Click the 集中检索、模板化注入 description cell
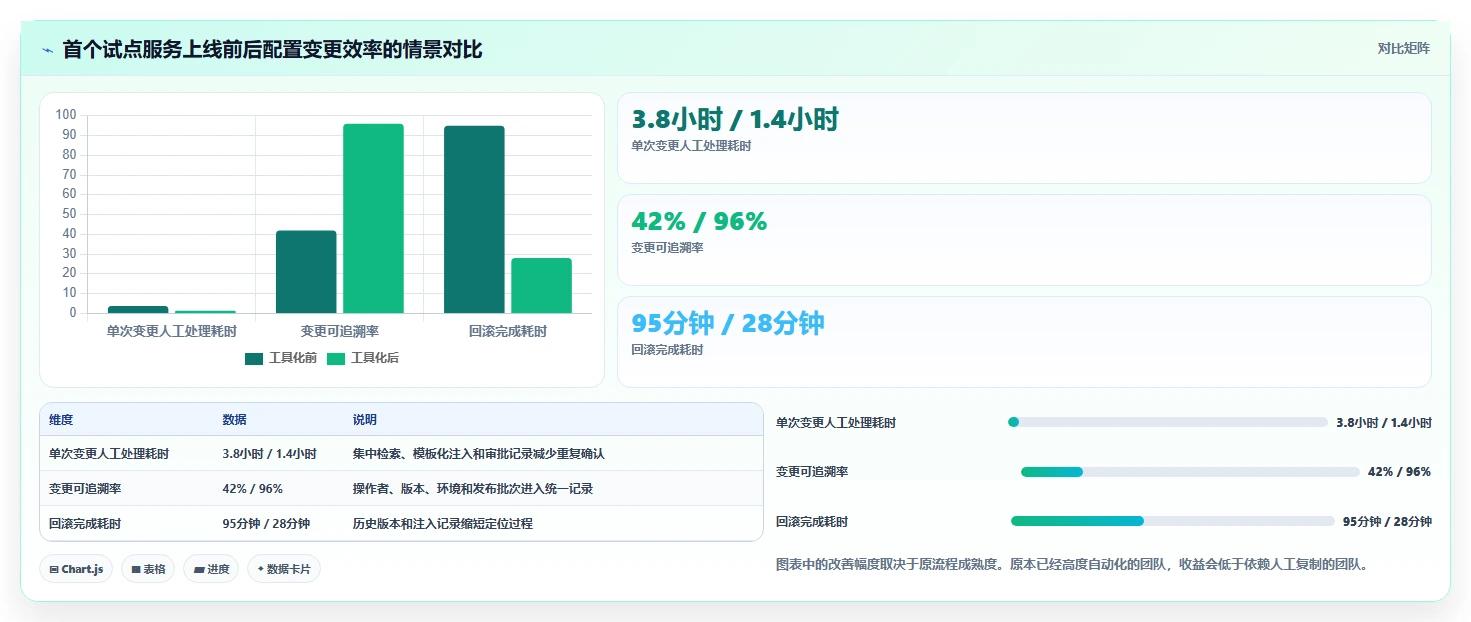The image size is (1471, 622). [x=478, y=454]
